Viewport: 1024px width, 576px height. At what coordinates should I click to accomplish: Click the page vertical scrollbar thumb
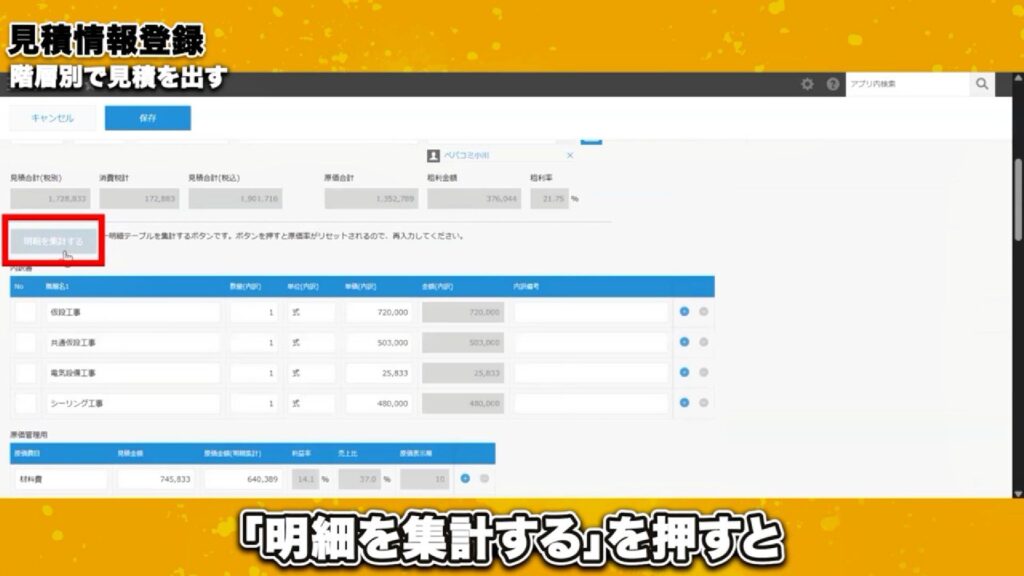1019,200
